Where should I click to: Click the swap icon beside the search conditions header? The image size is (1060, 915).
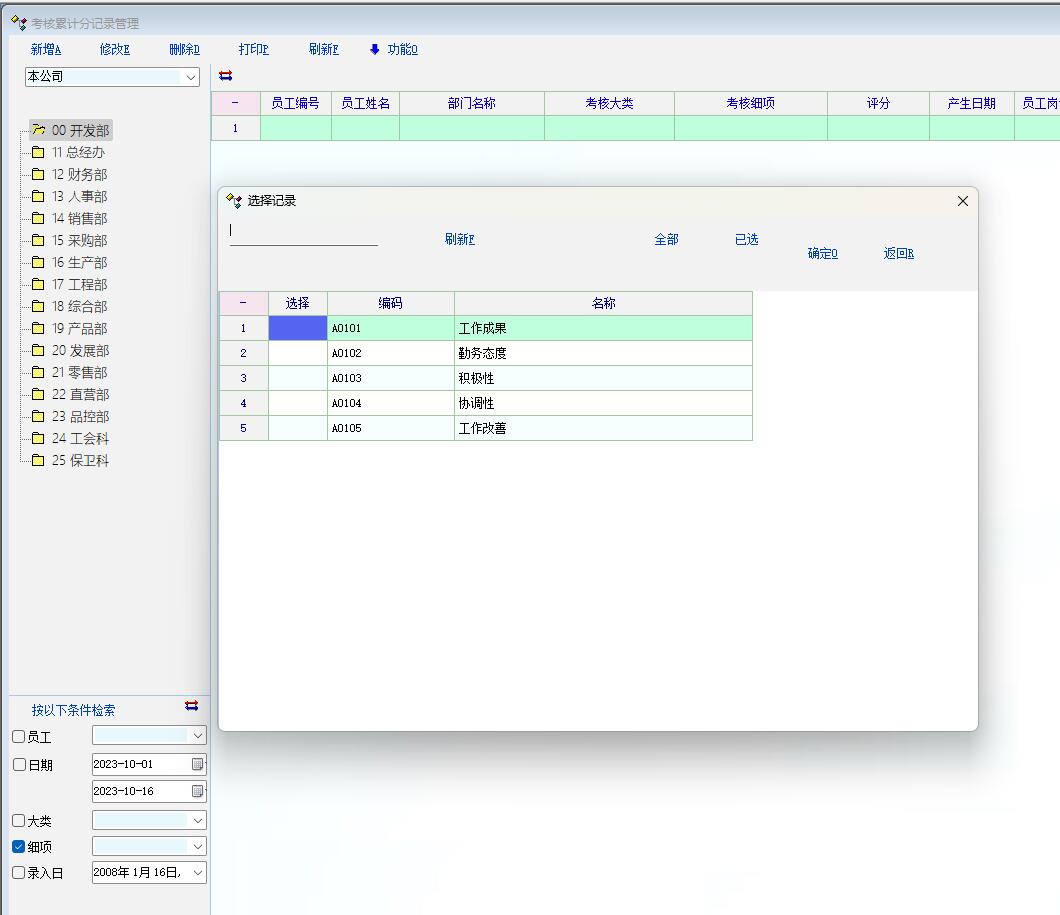coord(191,706)
